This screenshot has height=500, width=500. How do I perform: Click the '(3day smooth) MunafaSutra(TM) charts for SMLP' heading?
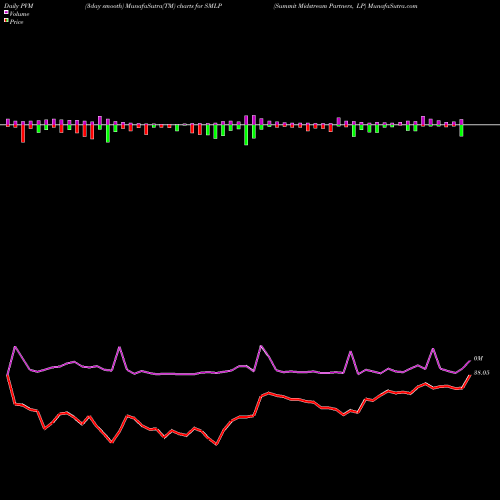click(x=153, y=6)
